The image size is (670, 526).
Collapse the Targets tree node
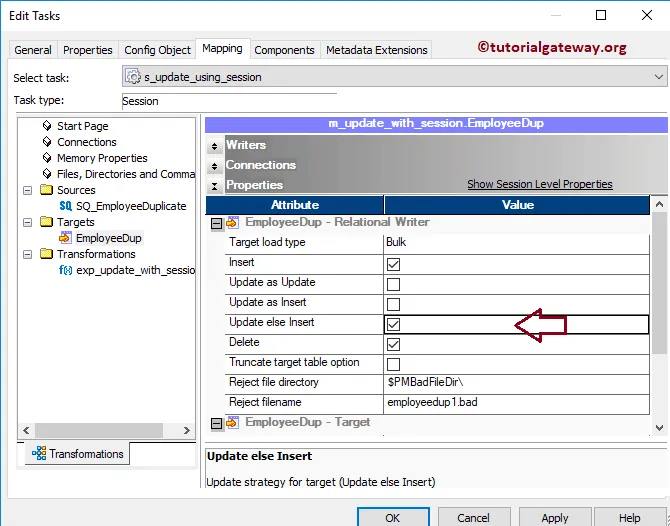[27, 222]
